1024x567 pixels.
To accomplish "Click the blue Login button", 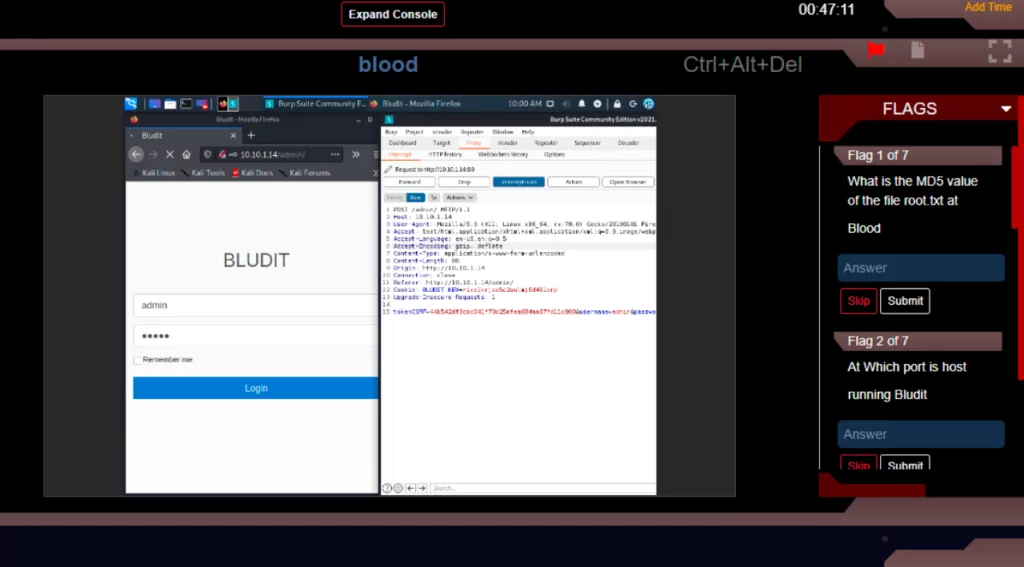I will pyautogui.click(x=255, y=388).
